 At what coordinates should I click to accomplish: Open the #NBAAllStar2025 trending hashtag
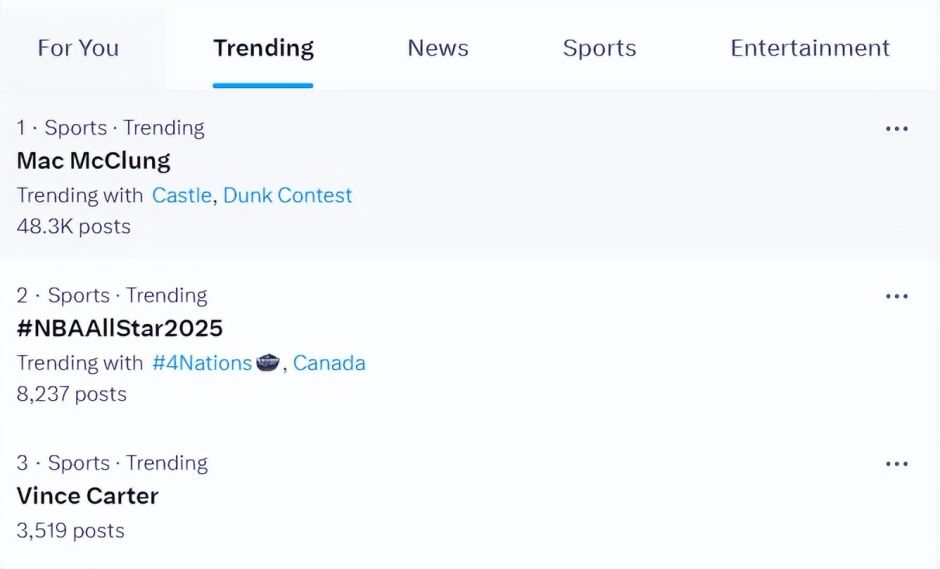point(119,328)
